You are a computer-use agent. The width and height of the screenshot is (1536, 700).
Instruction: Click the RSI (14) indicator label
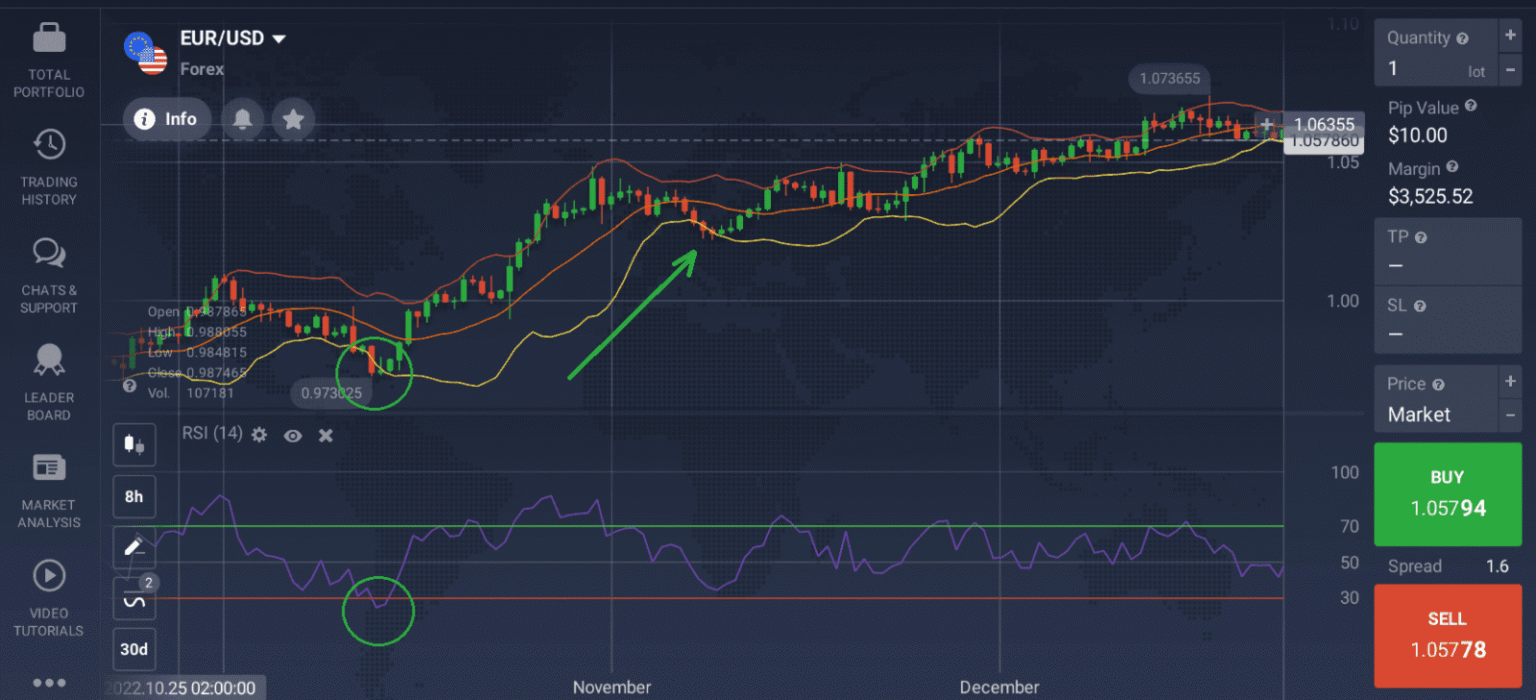pos(212,434)
